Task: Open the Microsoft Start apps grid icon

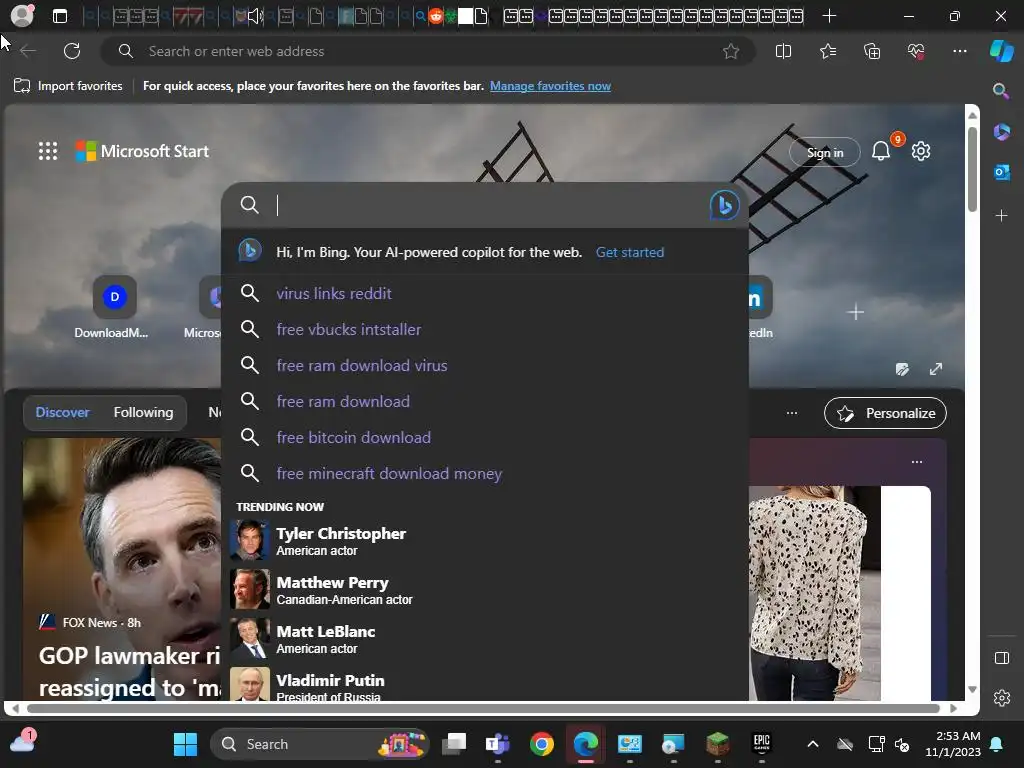Action: click(x=48, y=151)
